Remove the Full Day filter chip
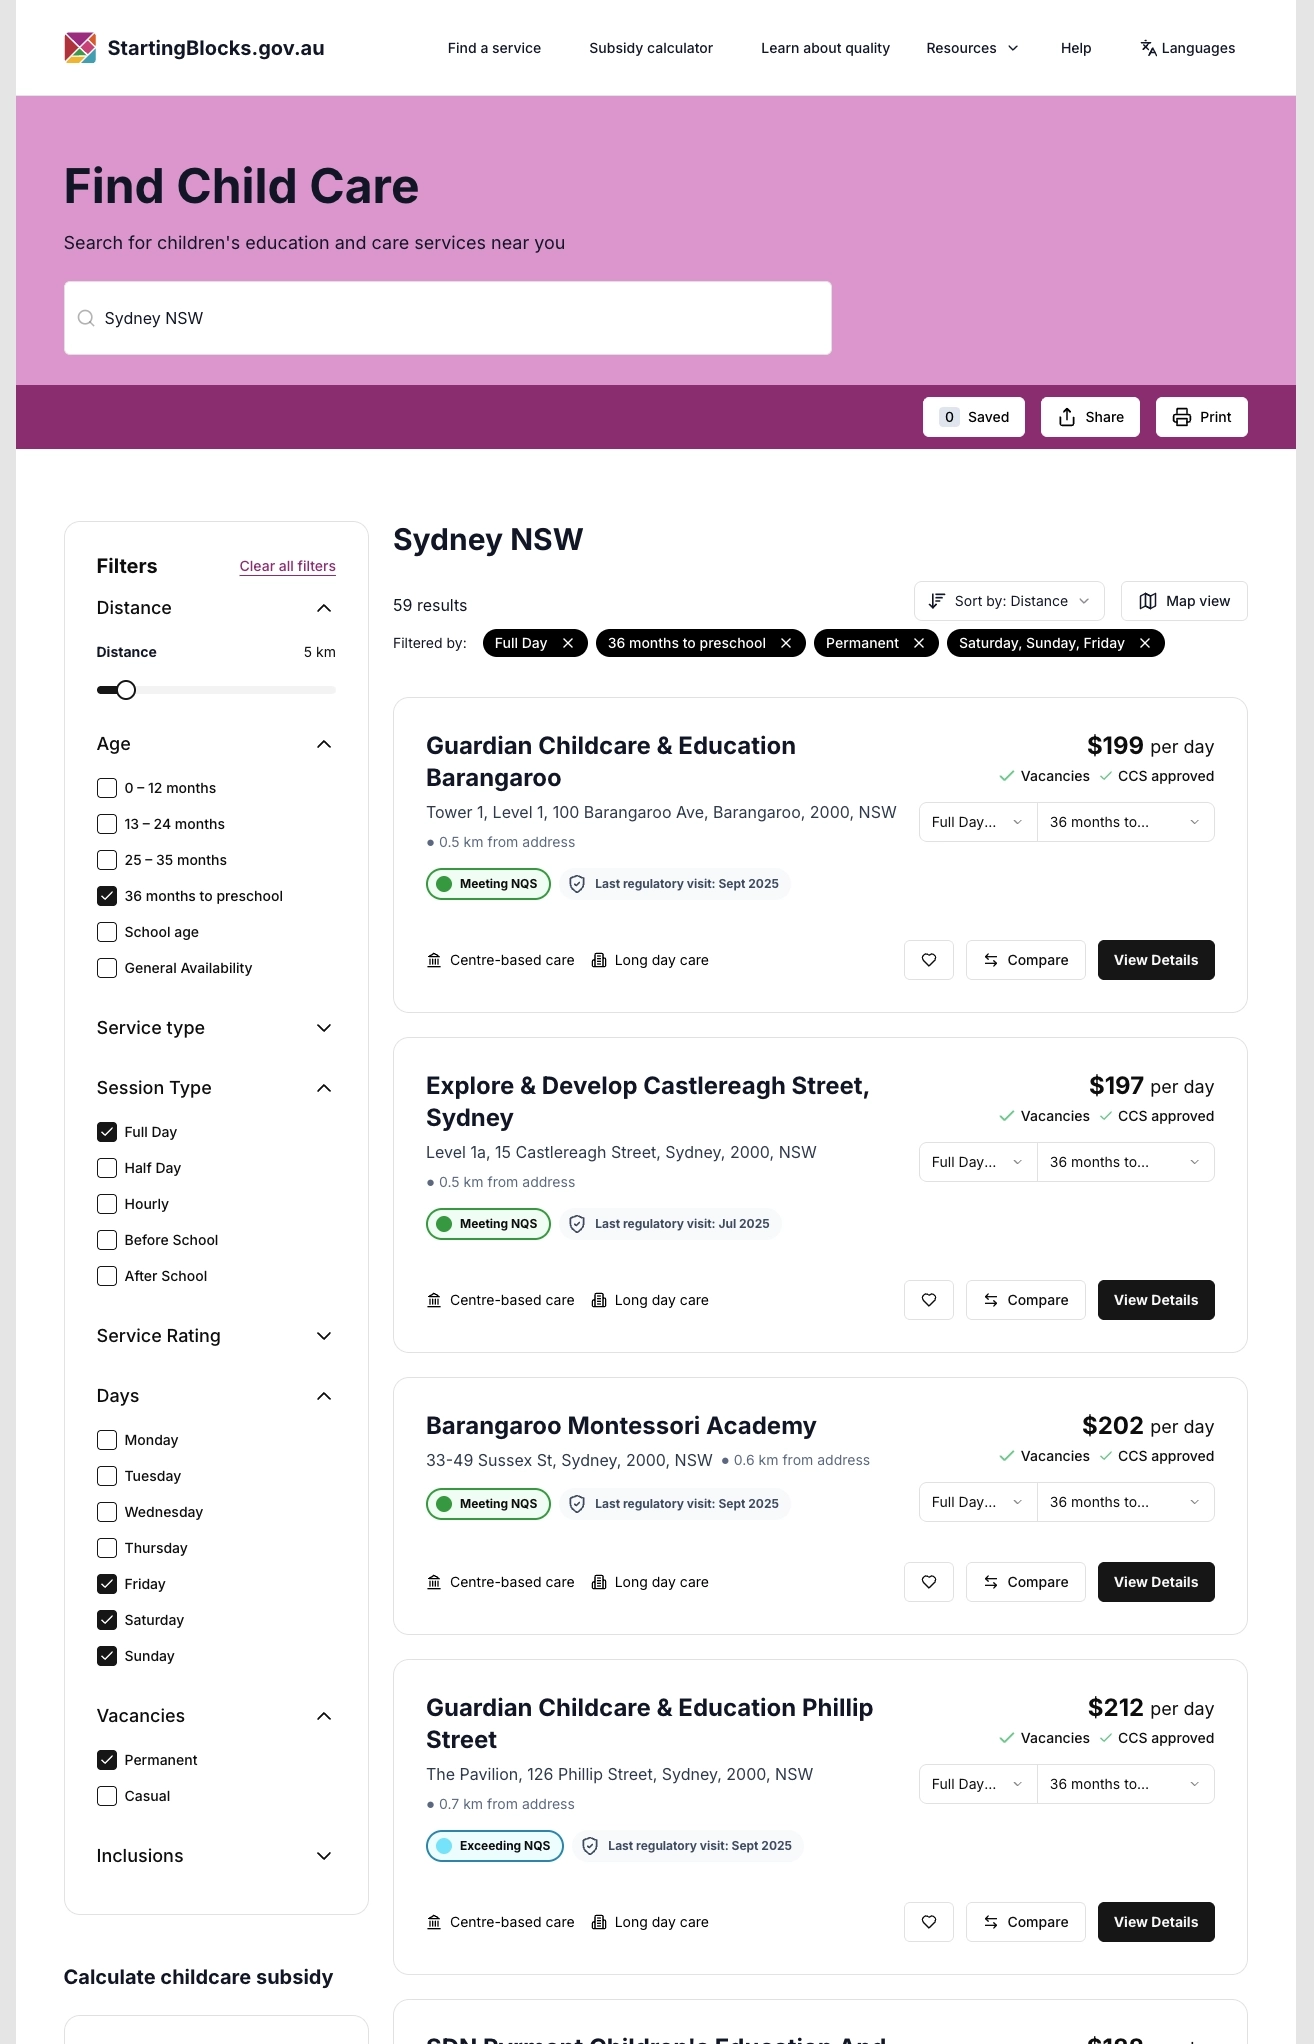This screenshot has height=2044, width=1314. [x=568, y=643]
